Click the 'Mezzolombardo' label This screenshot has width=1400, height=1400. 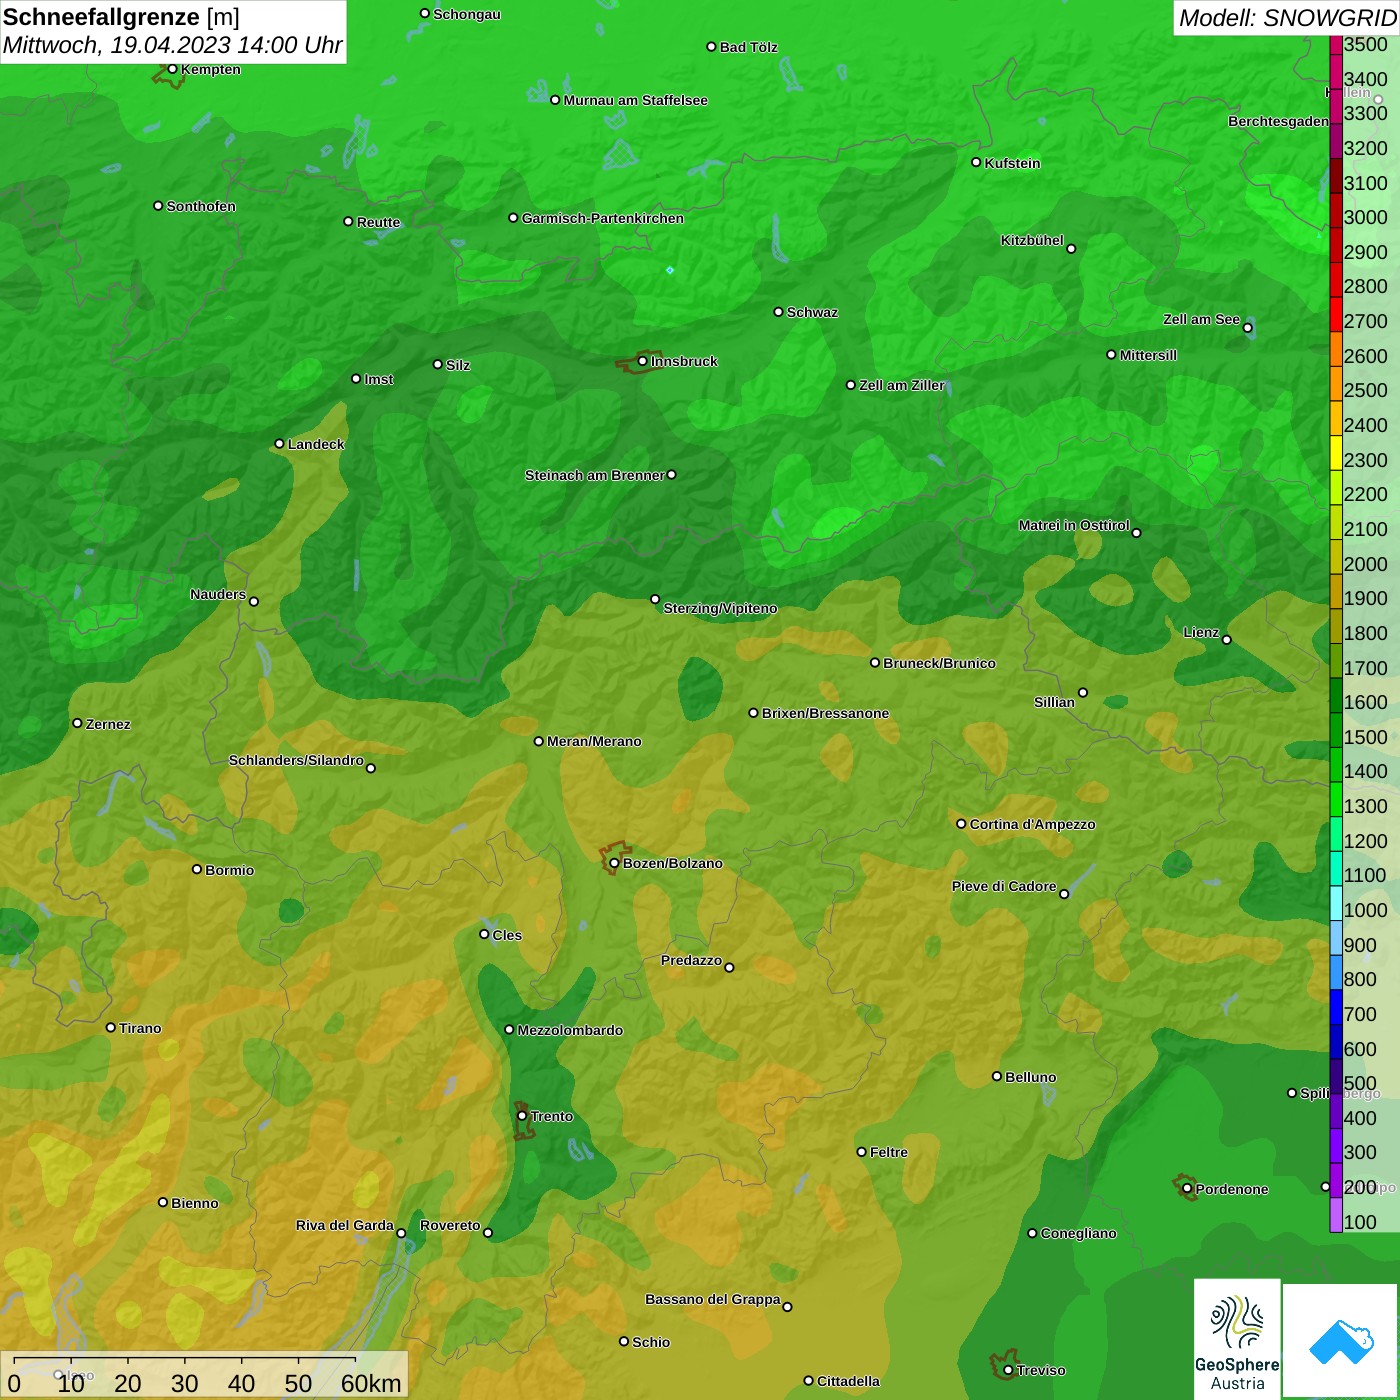coord(570,1030)
